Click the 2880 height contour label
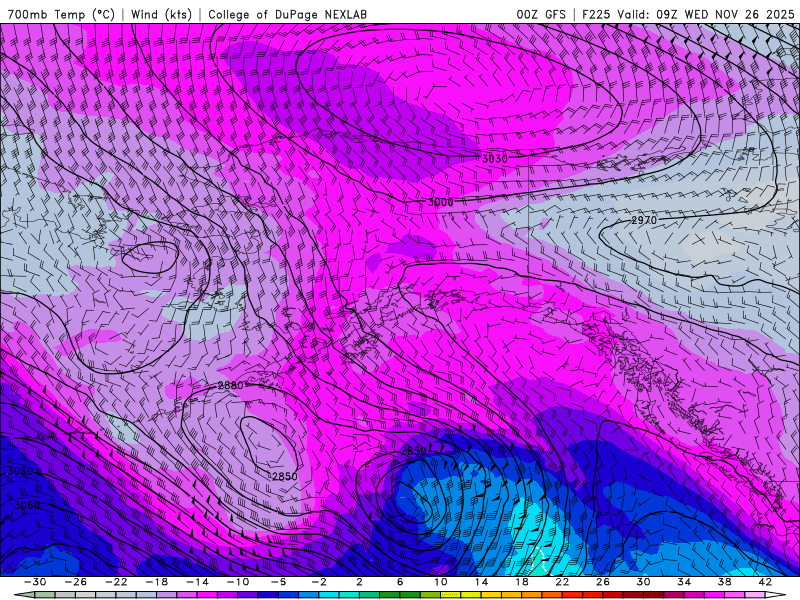 click(x=231, y=385)
